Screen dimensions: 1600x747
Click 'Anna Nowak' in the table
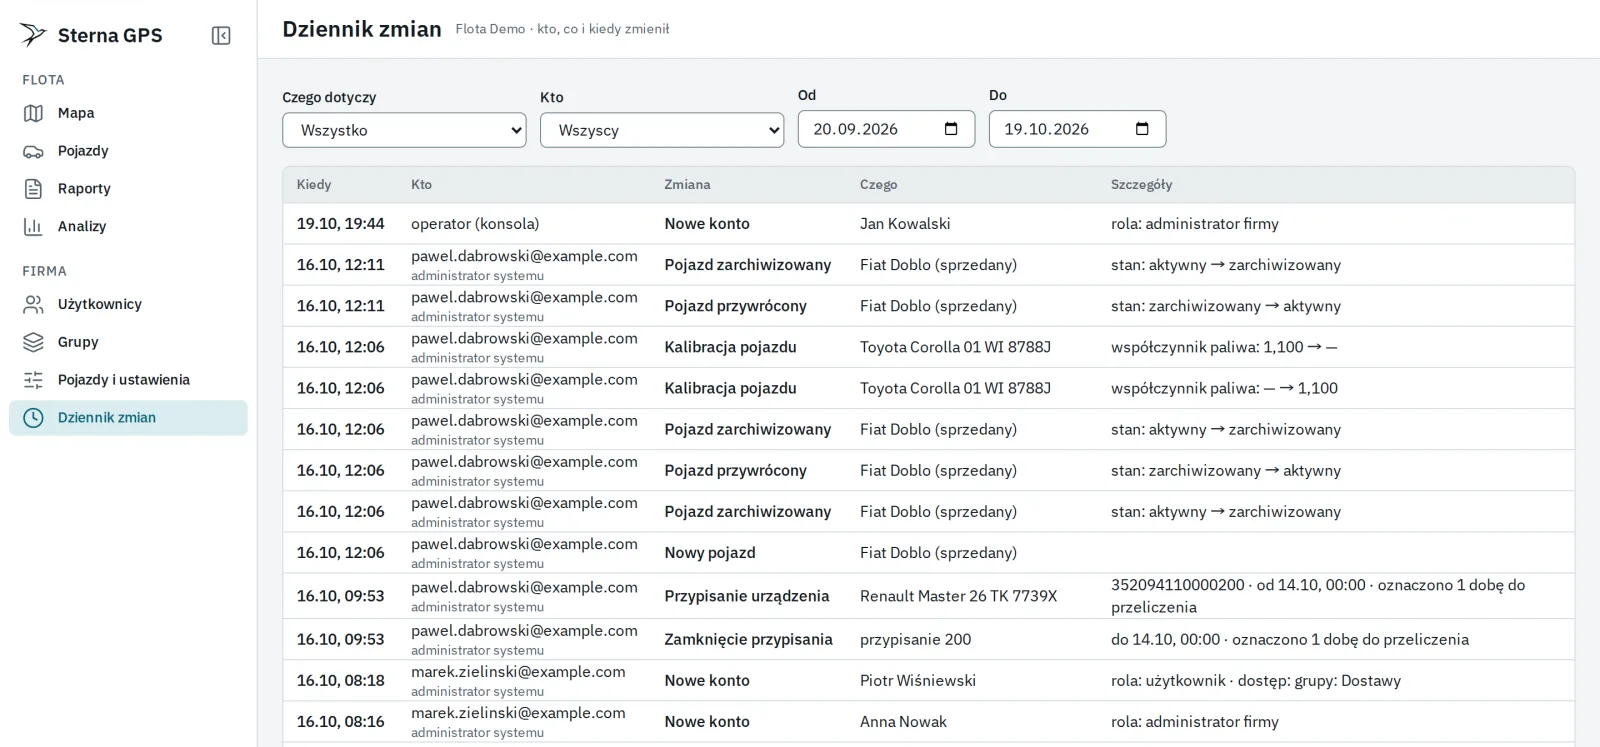click(x=903, y=722)
